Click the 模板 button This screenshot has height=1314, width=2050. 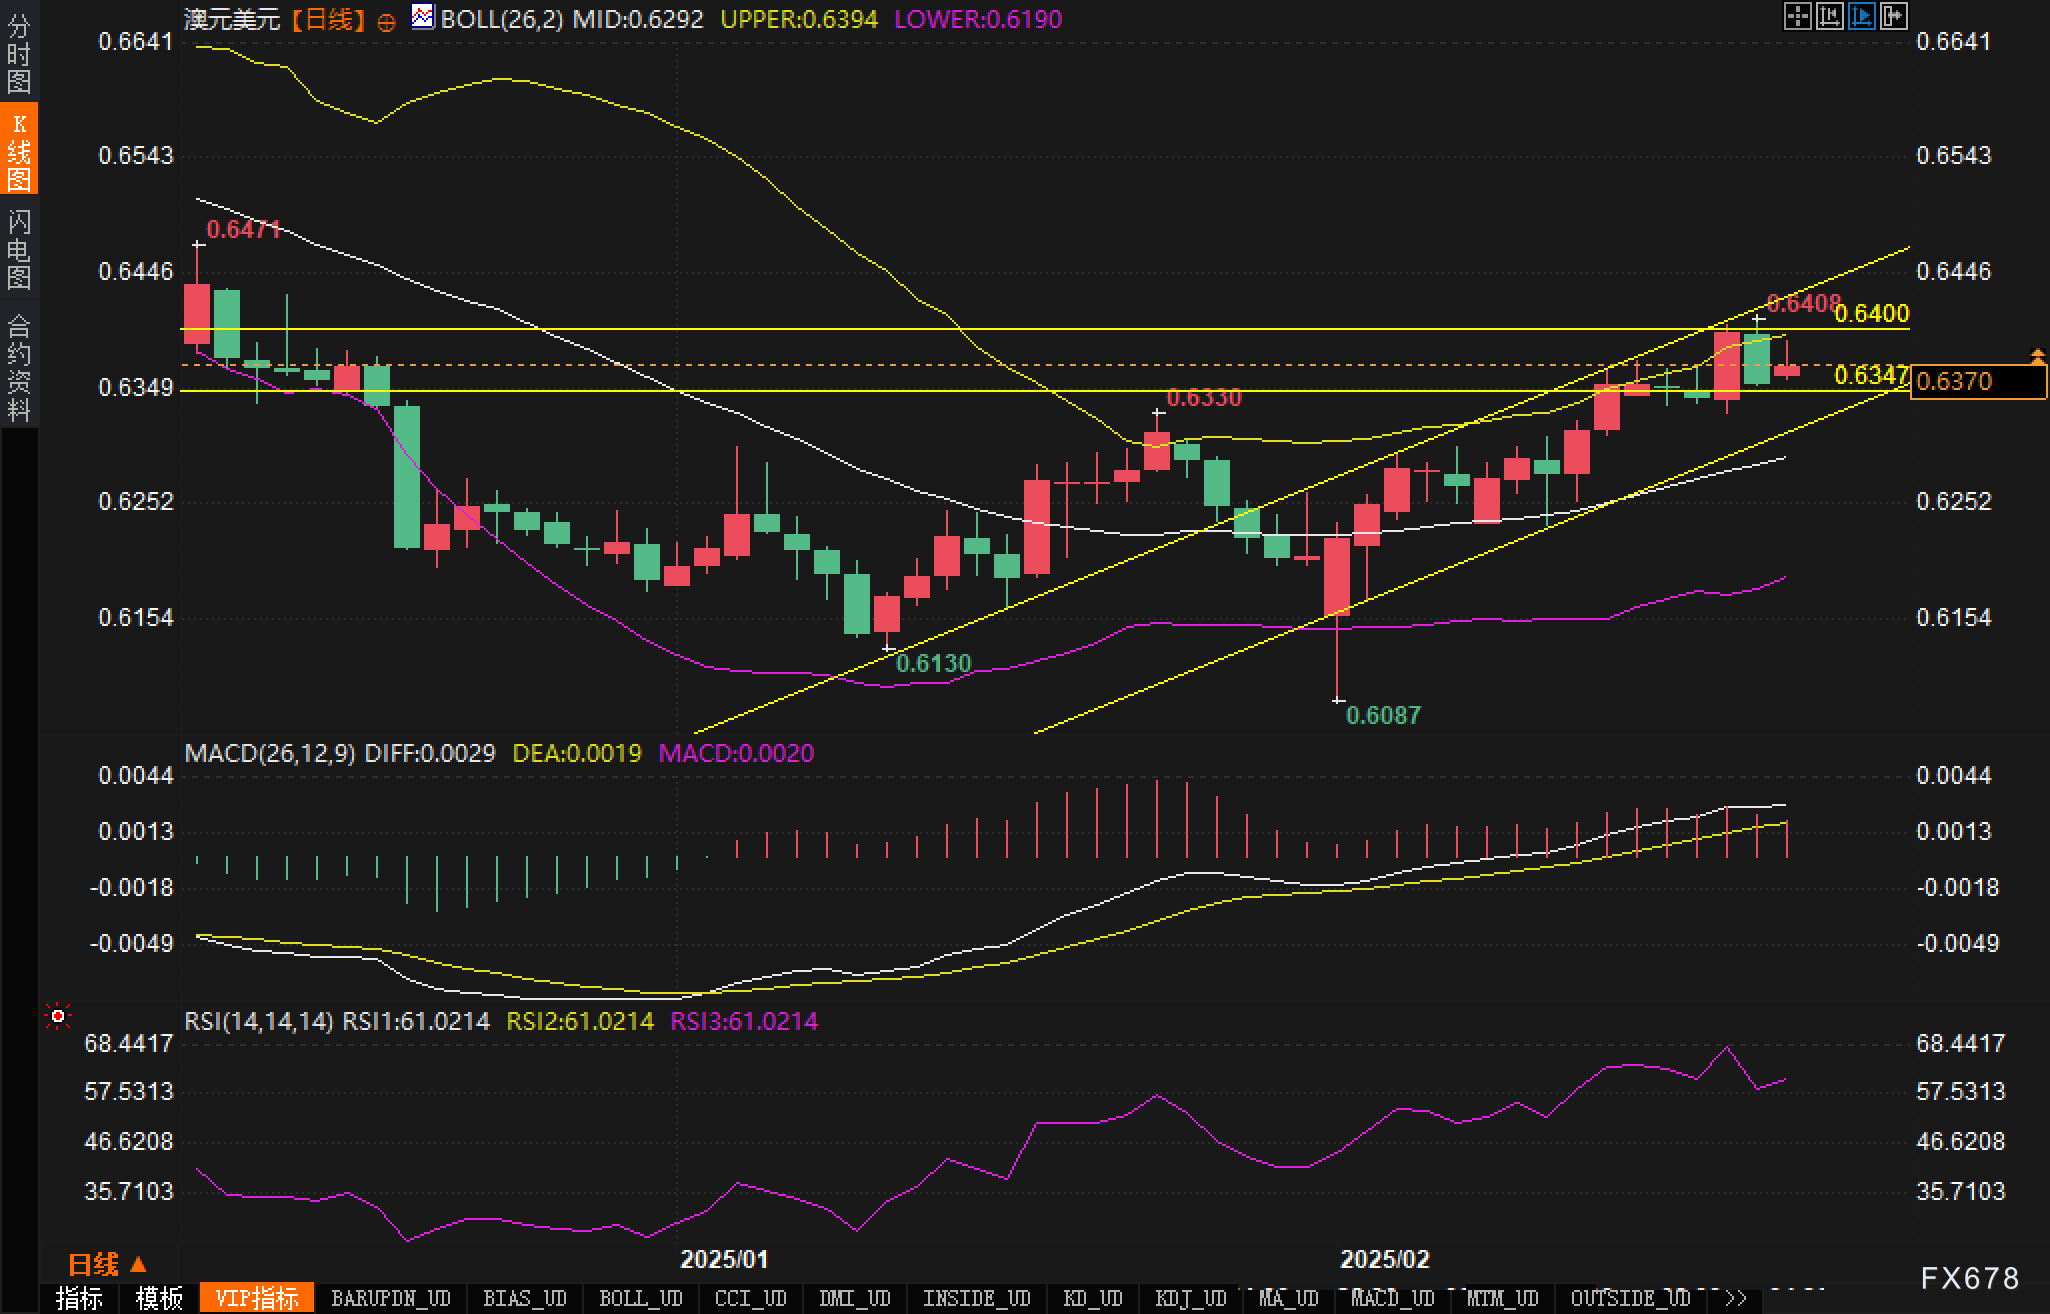pyautogui.click(x=159, y=1298)
